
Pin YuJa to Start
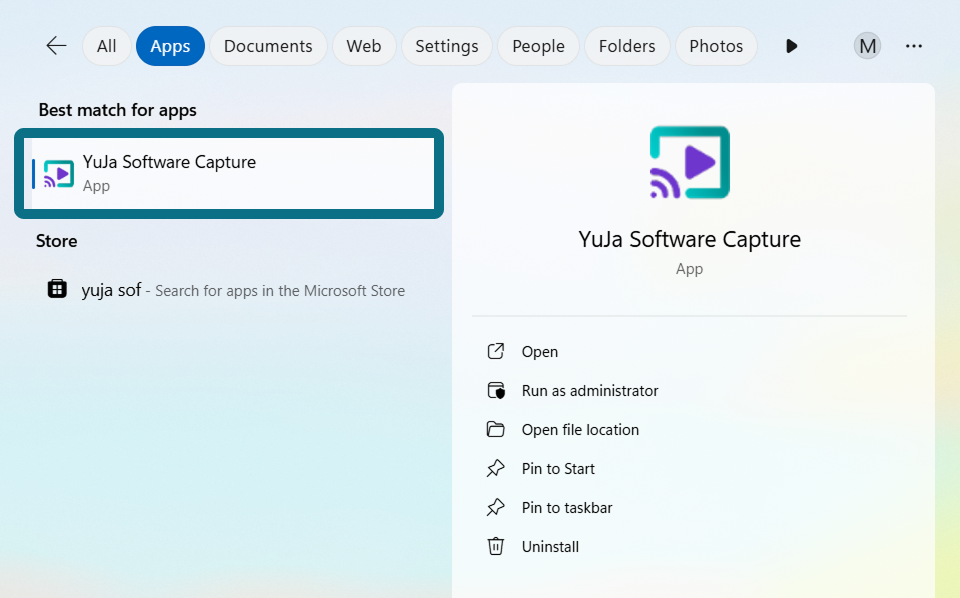558,469
